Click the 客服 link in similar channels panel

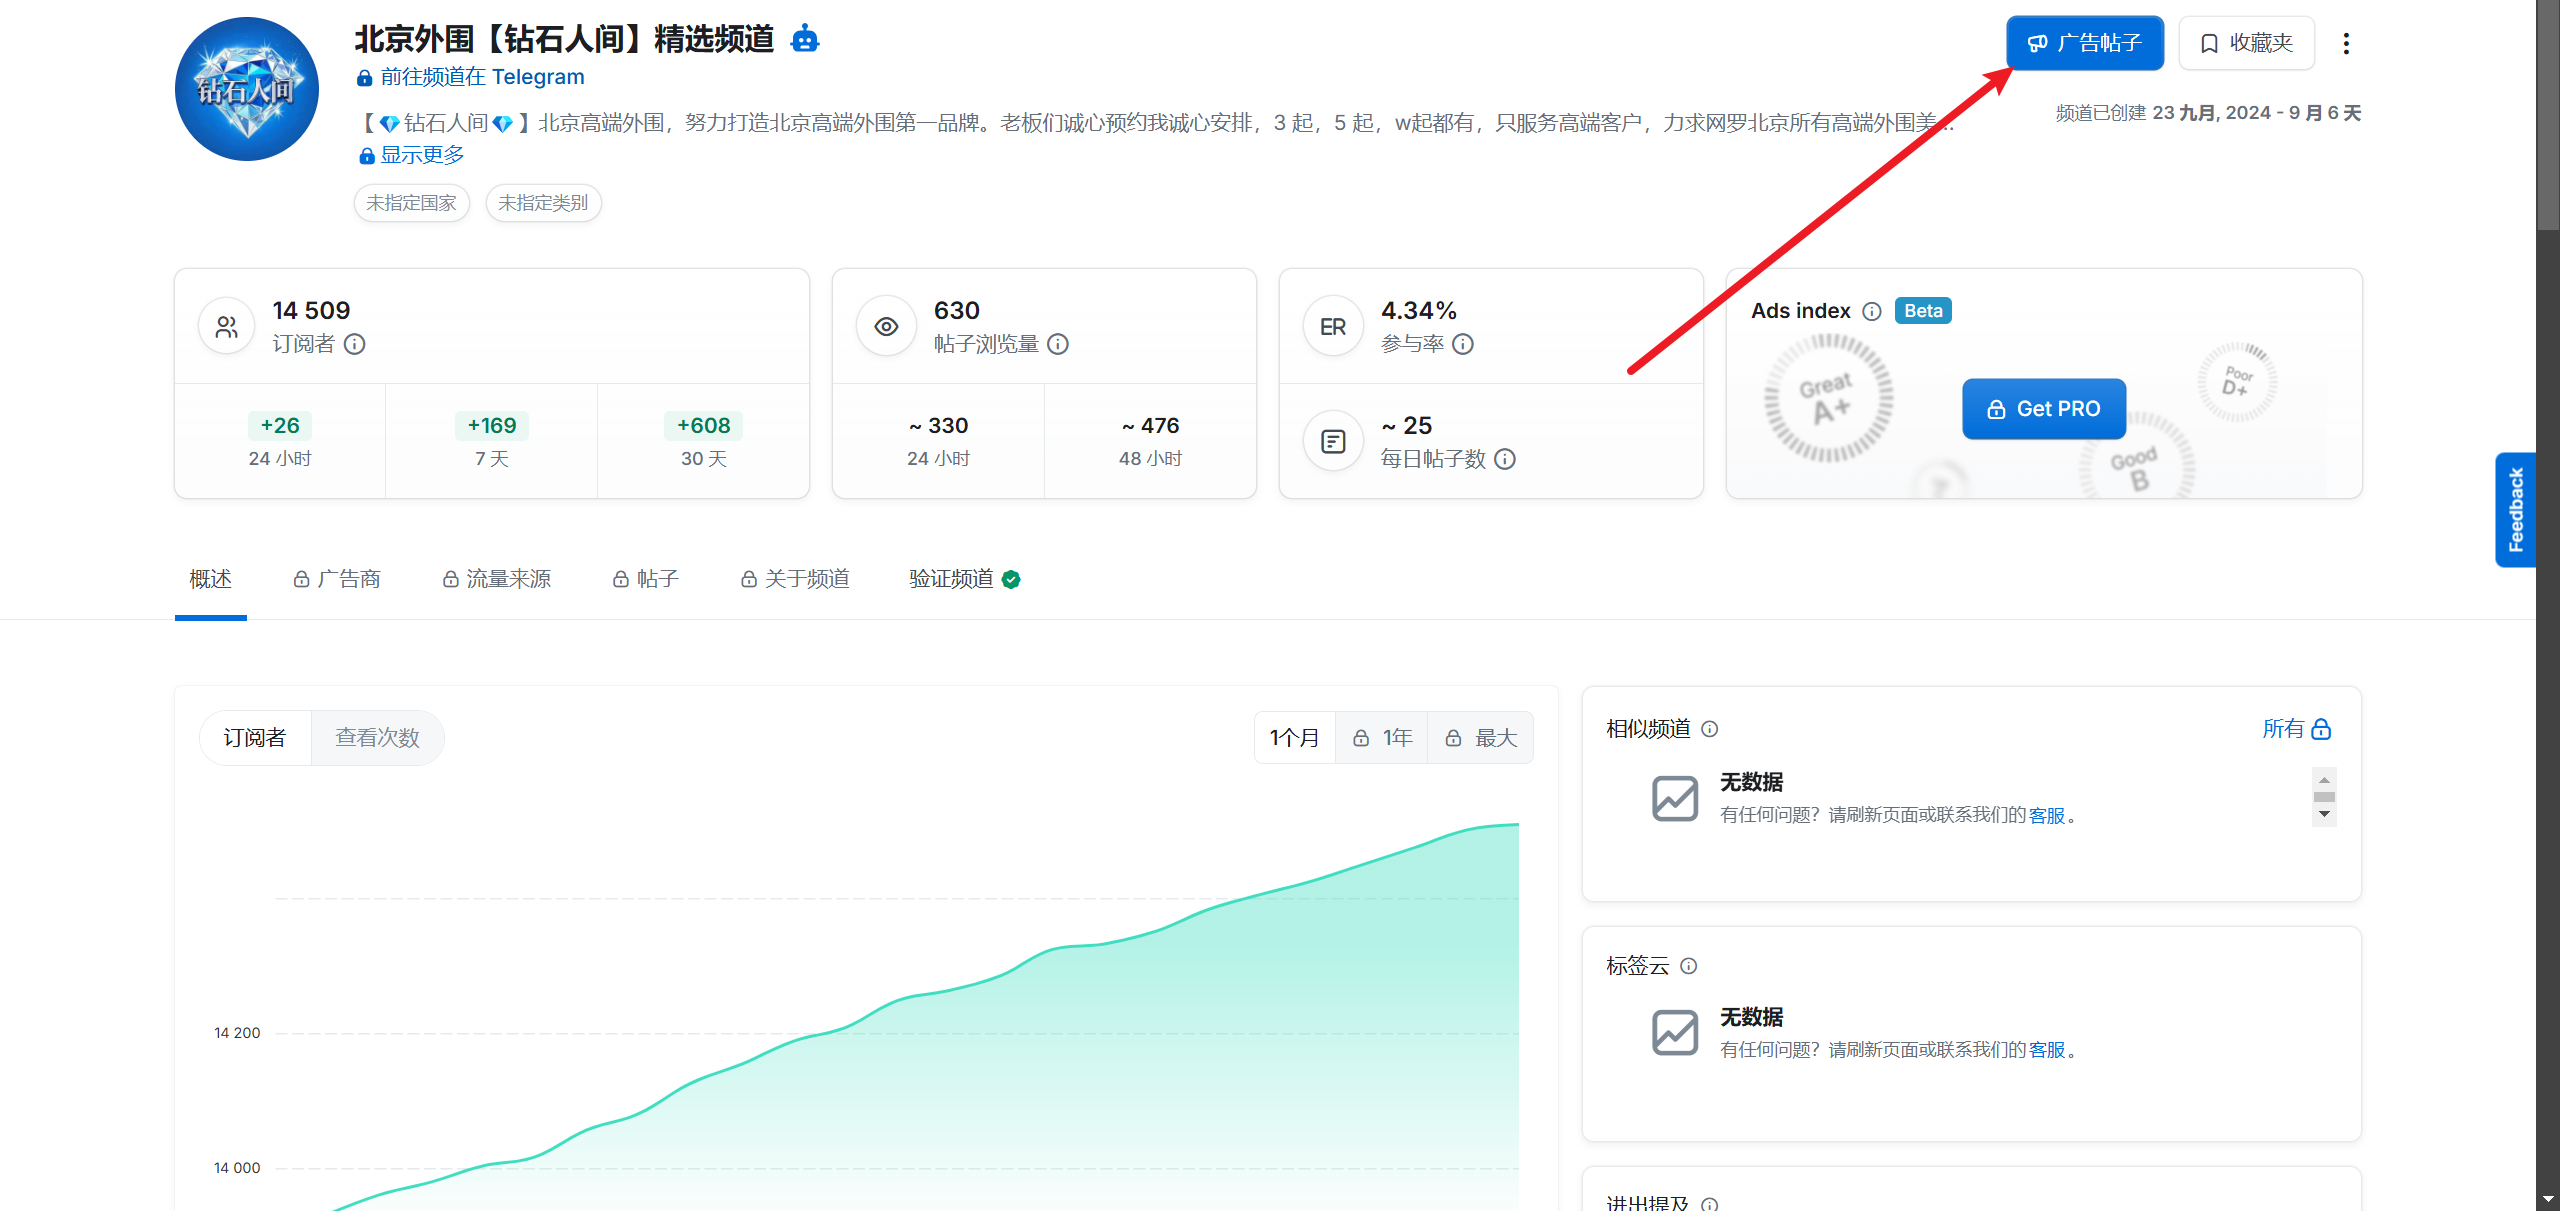(2047, 815)
